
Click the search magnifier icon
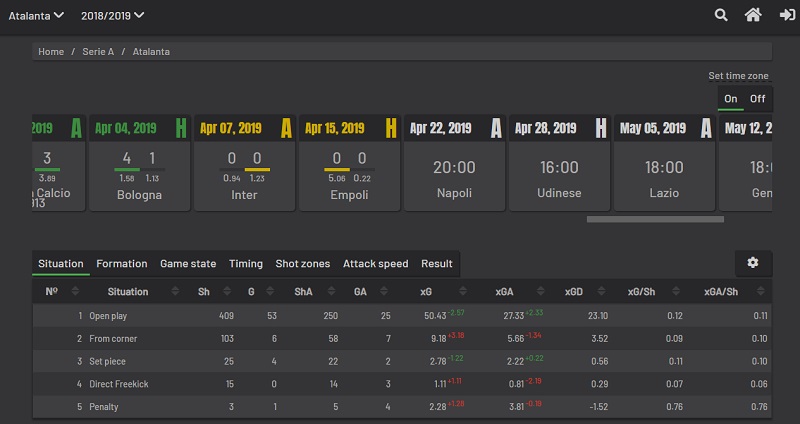[721, 15]
